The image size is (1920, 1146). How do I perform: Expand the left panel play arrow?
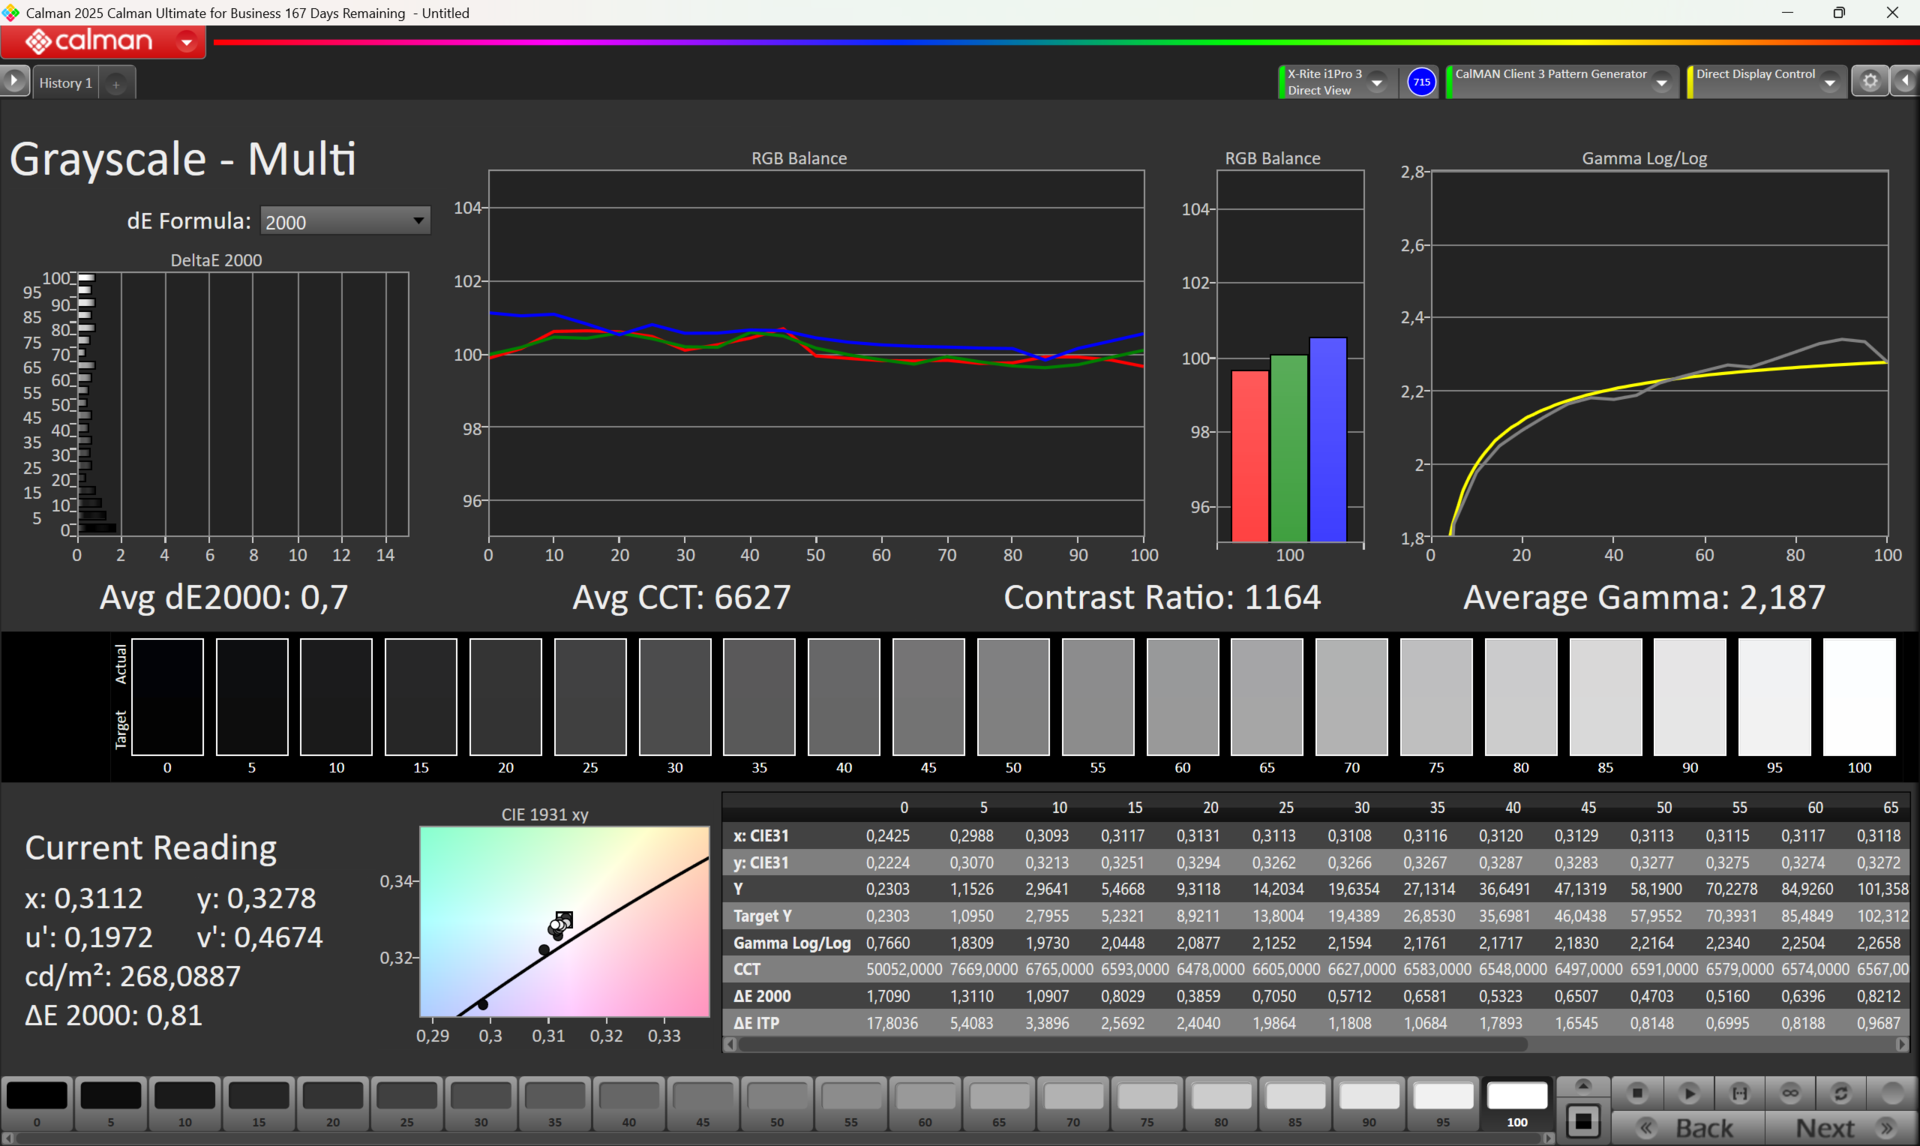(x=14, y=82)
